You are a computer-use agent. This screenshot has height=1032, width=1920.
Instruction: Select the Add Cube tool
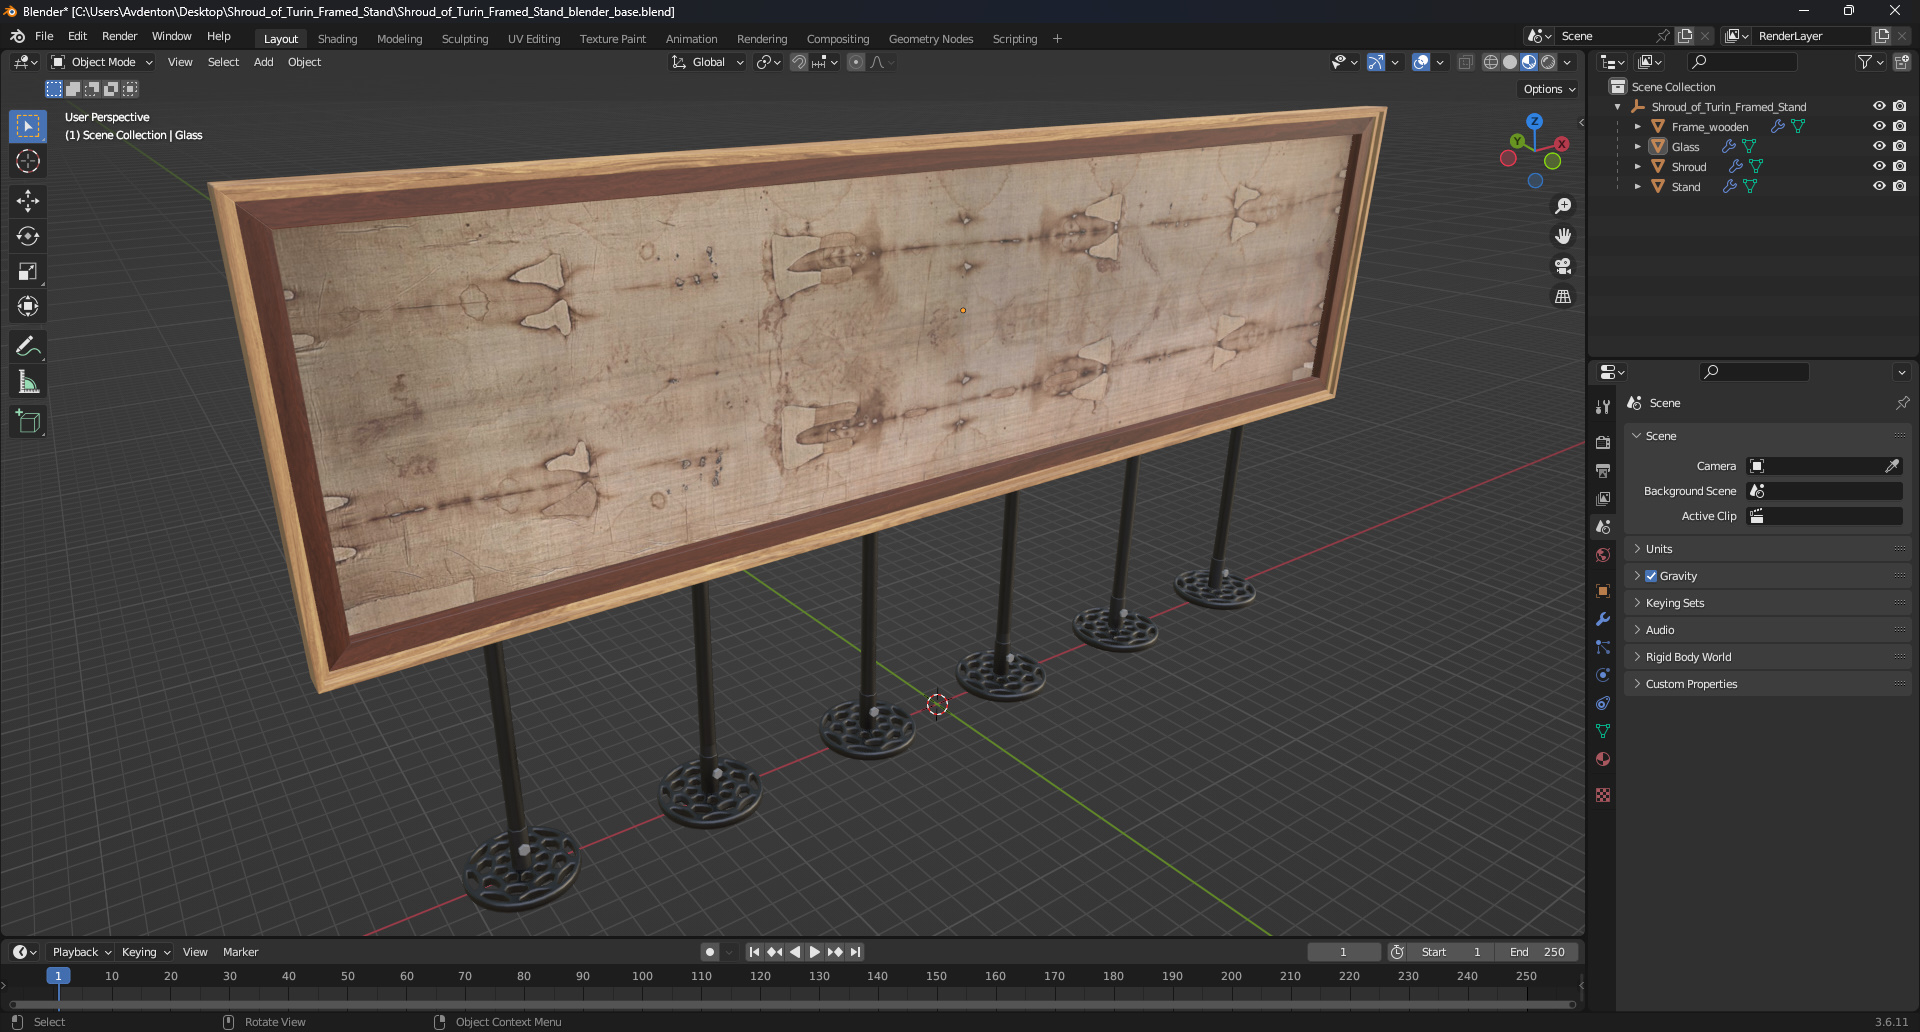coord(28,422)
